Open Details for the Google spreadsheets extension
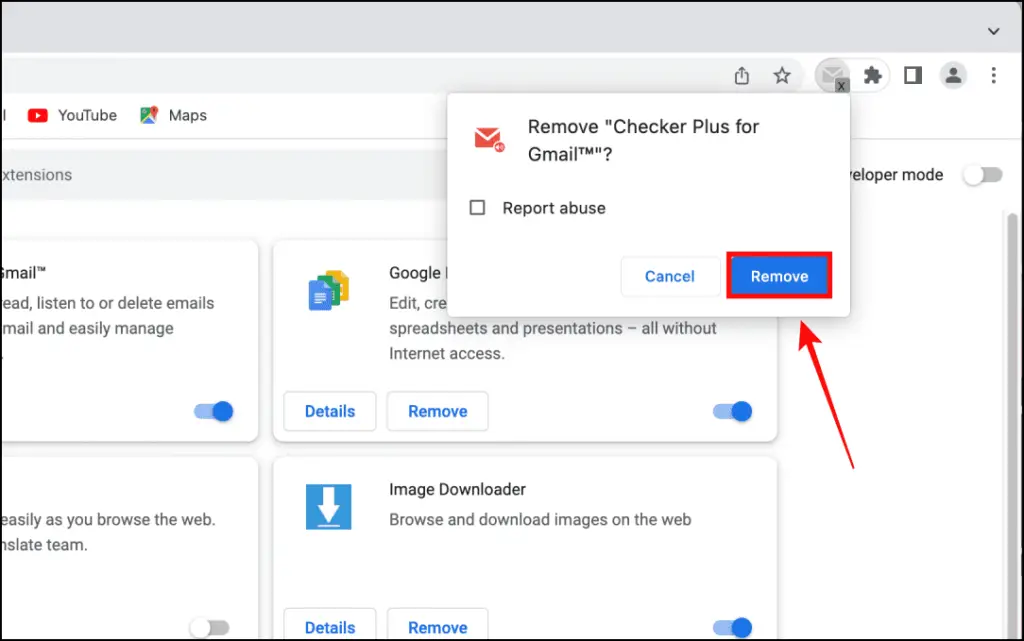 pos(330,411)
